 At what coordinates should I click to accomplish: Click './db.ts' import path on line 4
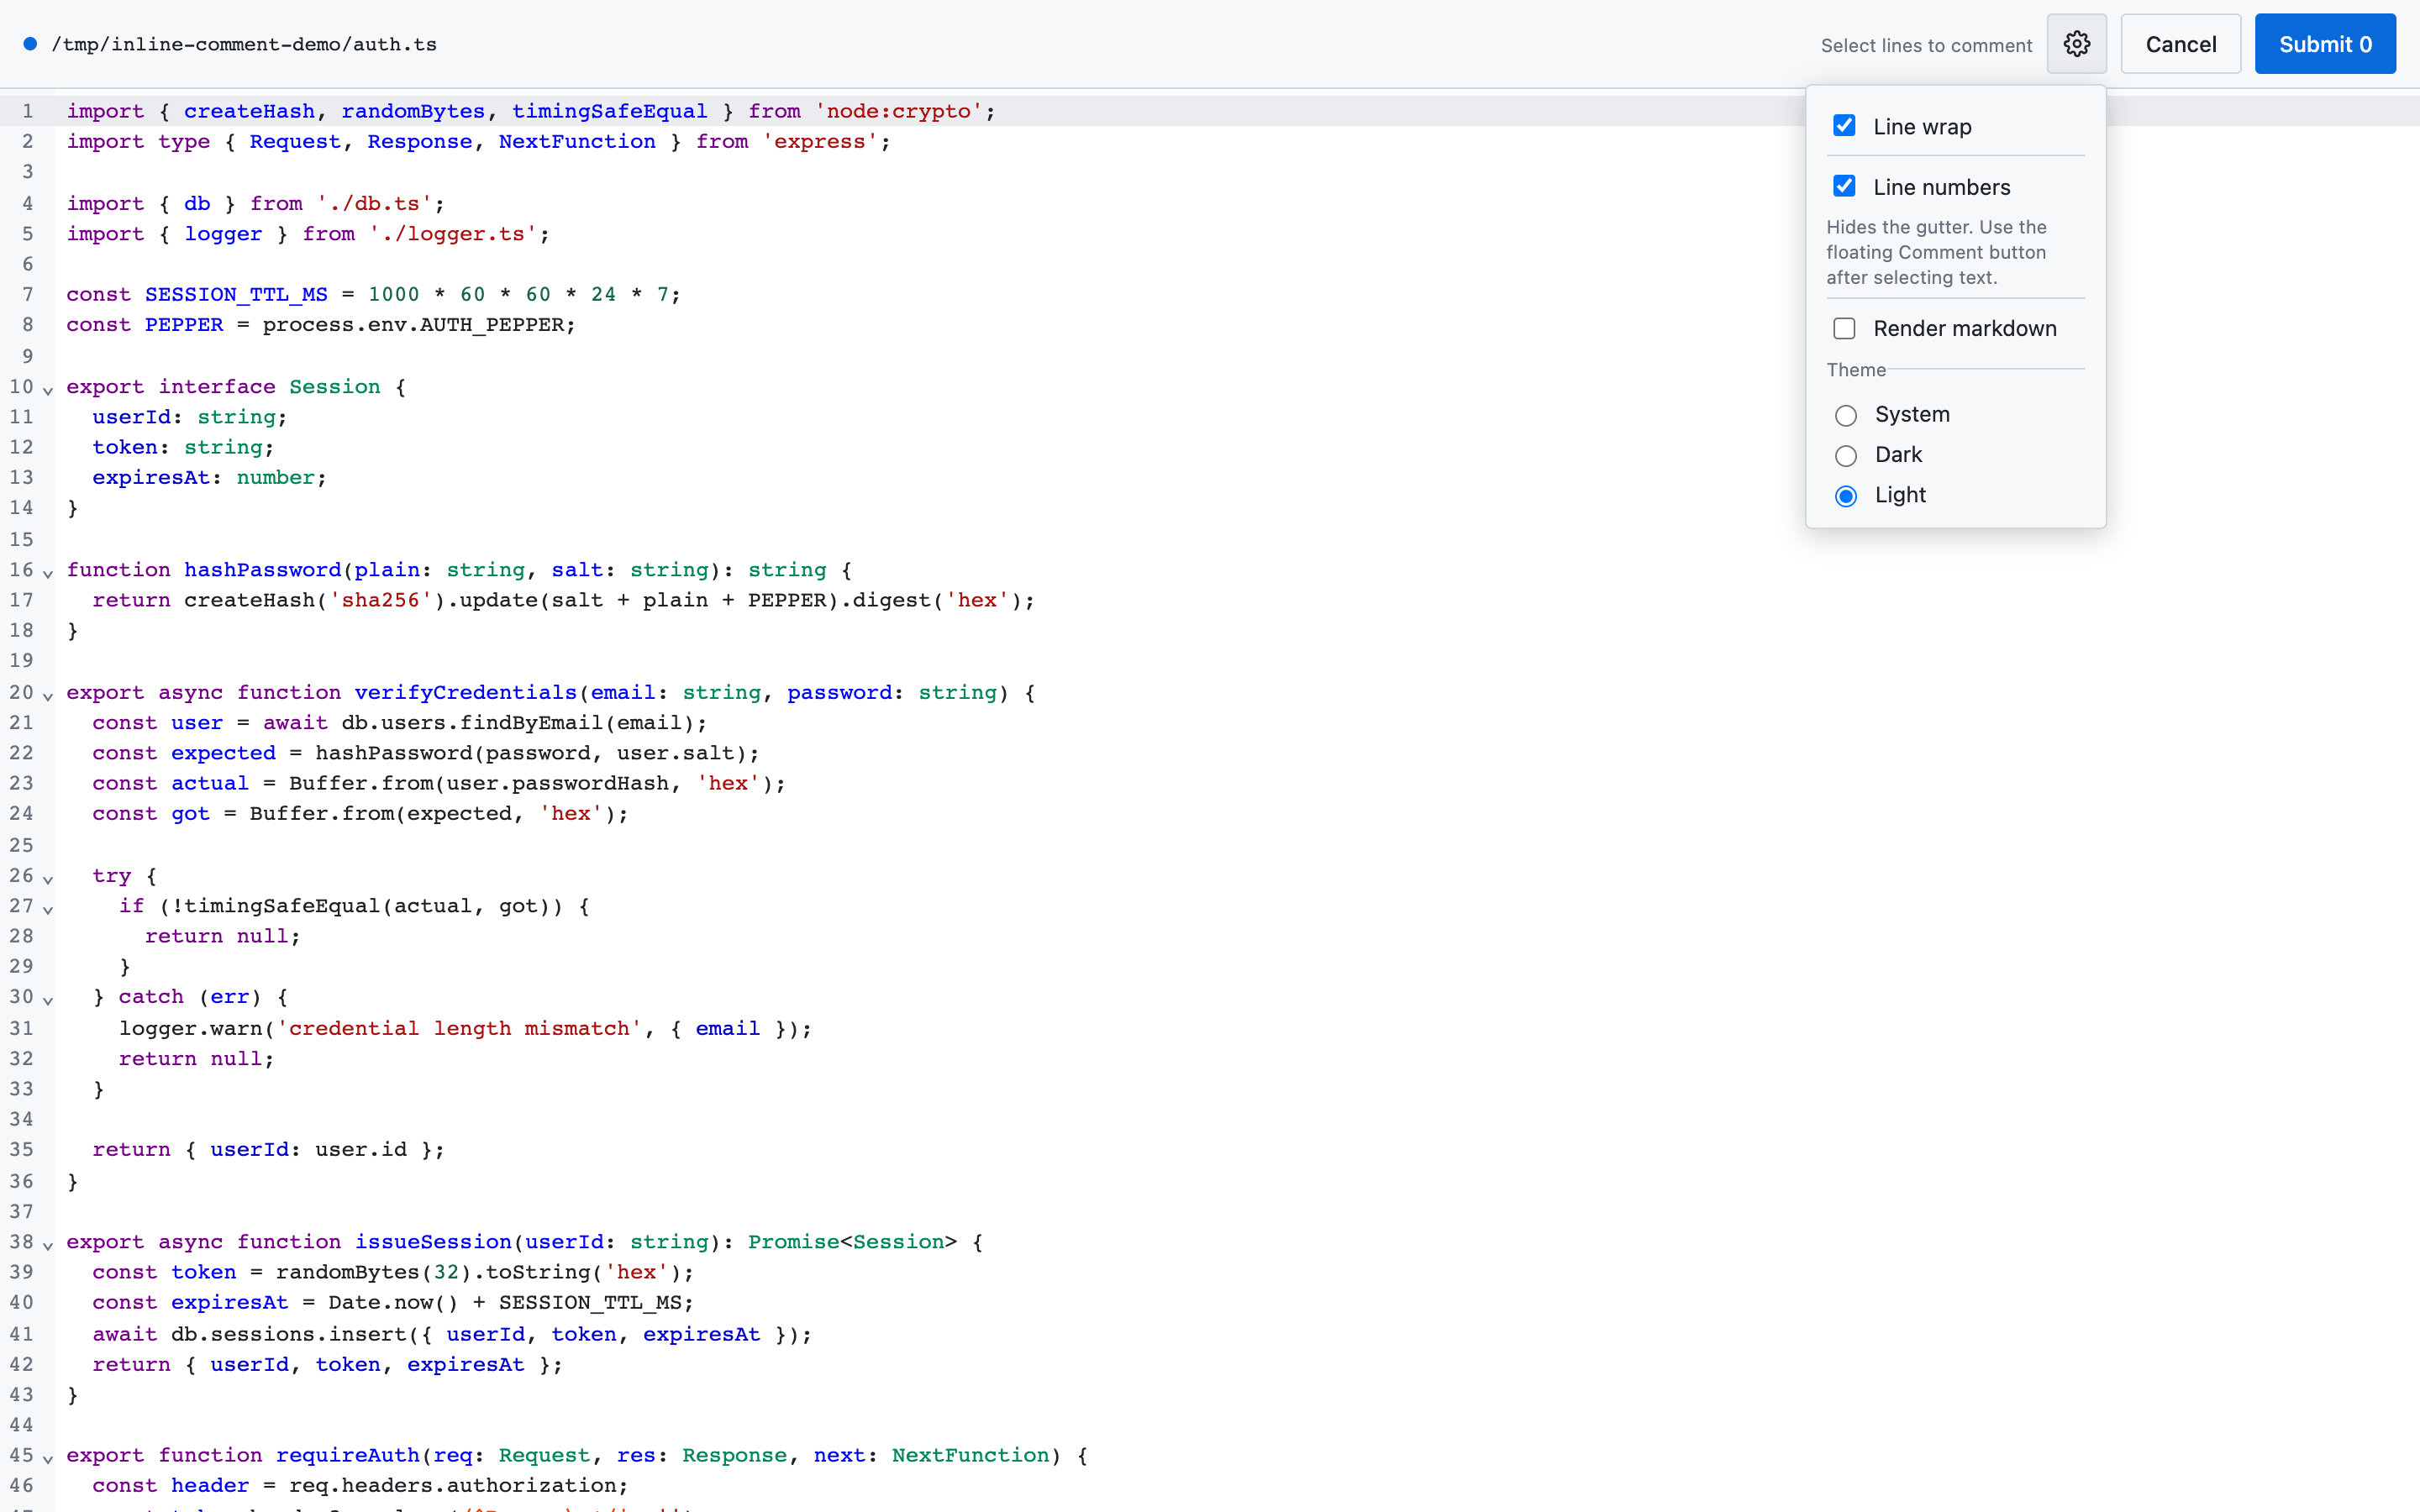(374, 203)
